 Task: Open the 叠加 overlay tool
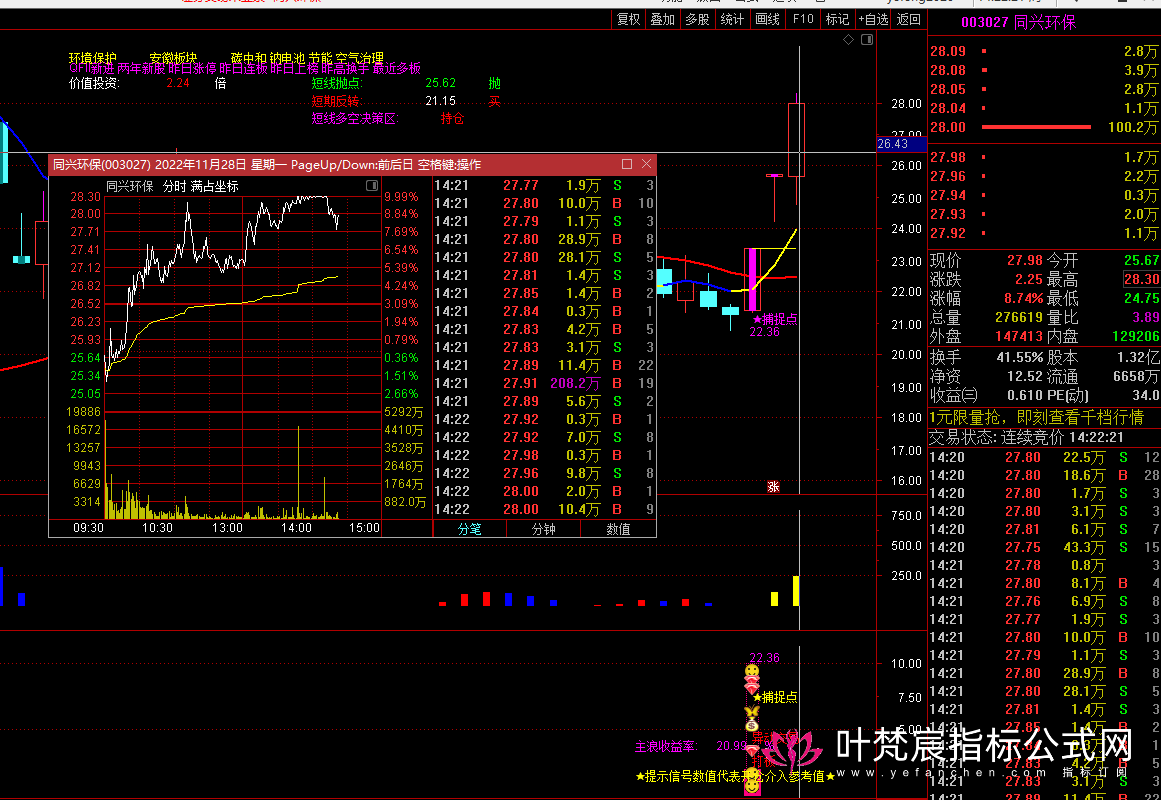tap(662, 19)
